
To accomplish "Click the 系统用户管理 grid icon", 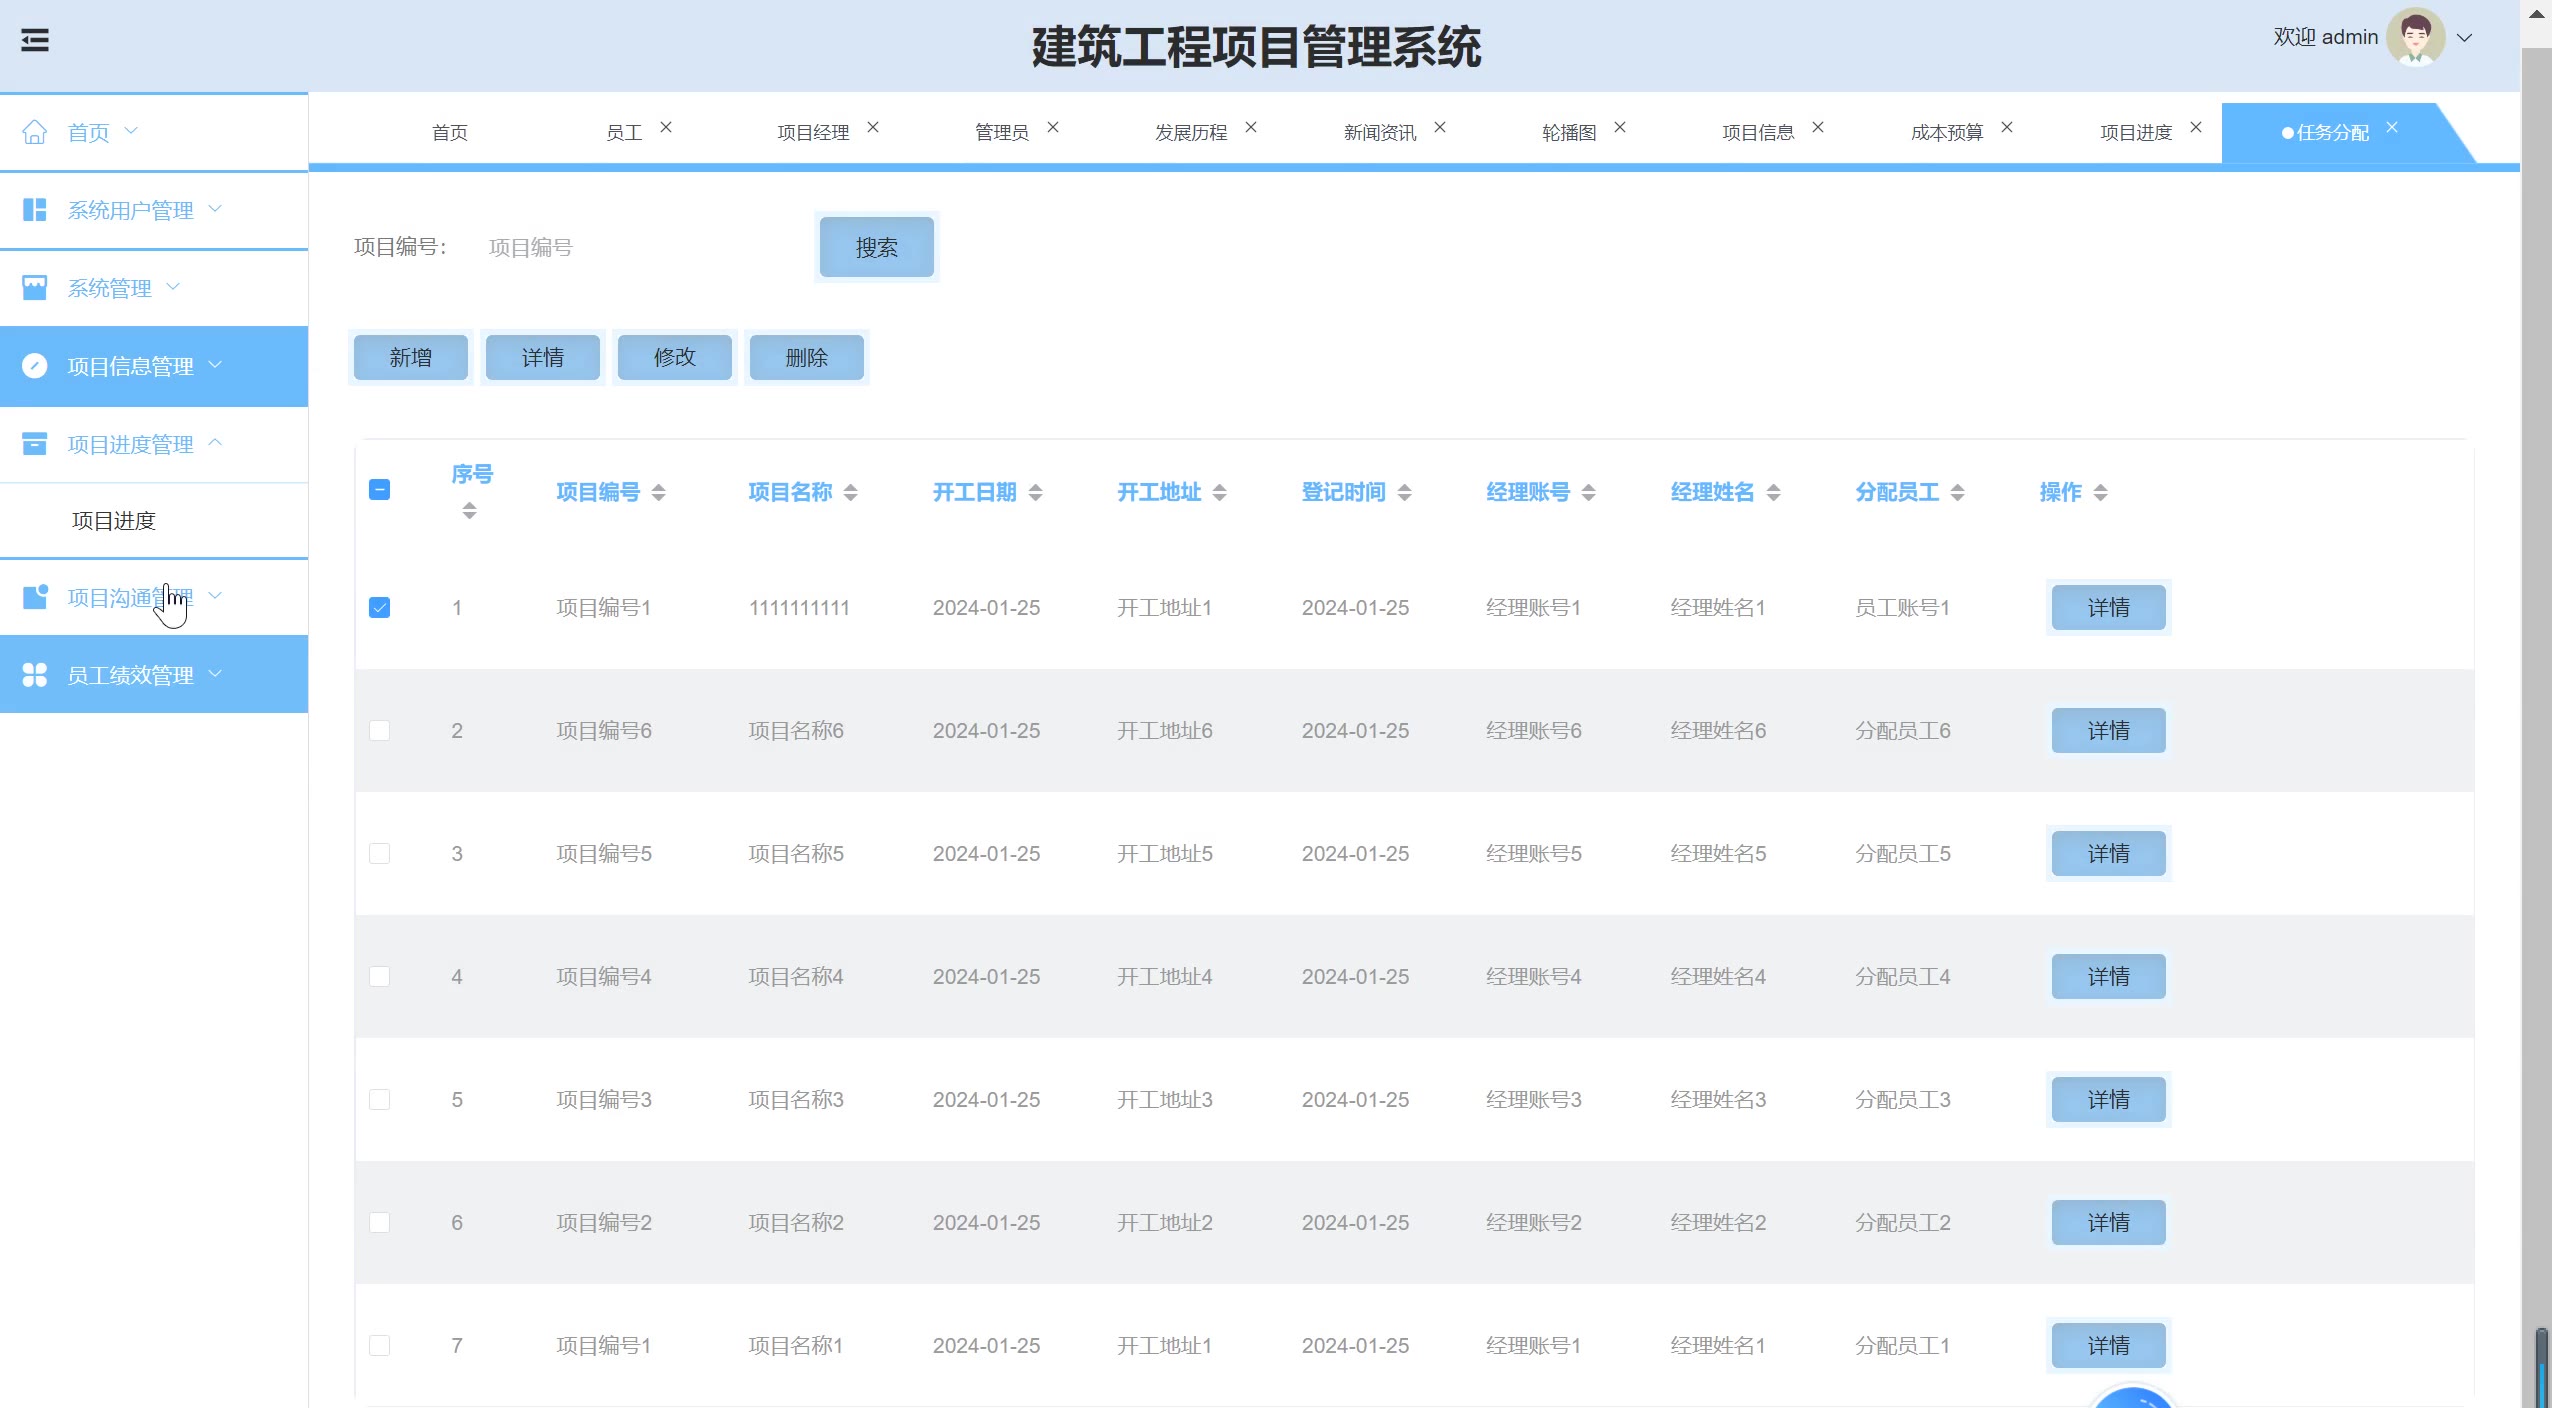I will 34,210.
